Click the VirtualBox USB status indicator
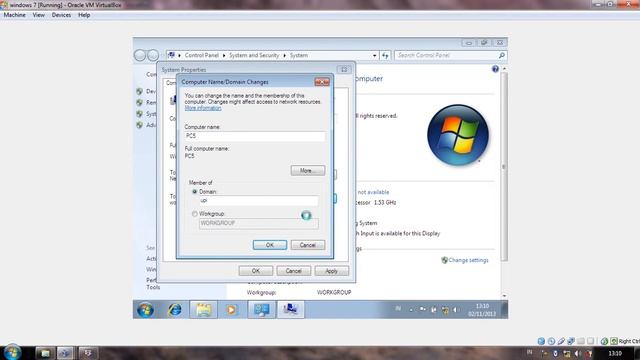Screen dimensions: 640x360 click(x=561, y=341)
